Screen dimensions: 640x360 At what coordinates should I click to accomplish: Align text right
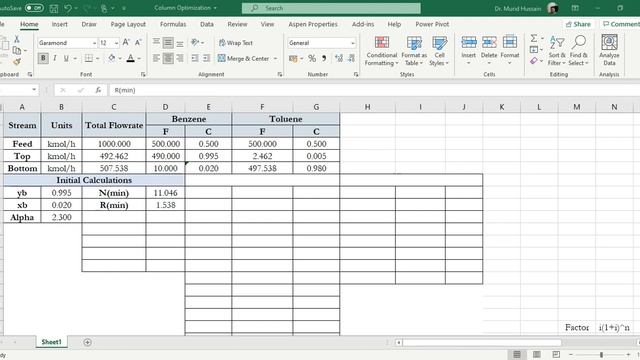click(x=180, y=58)
